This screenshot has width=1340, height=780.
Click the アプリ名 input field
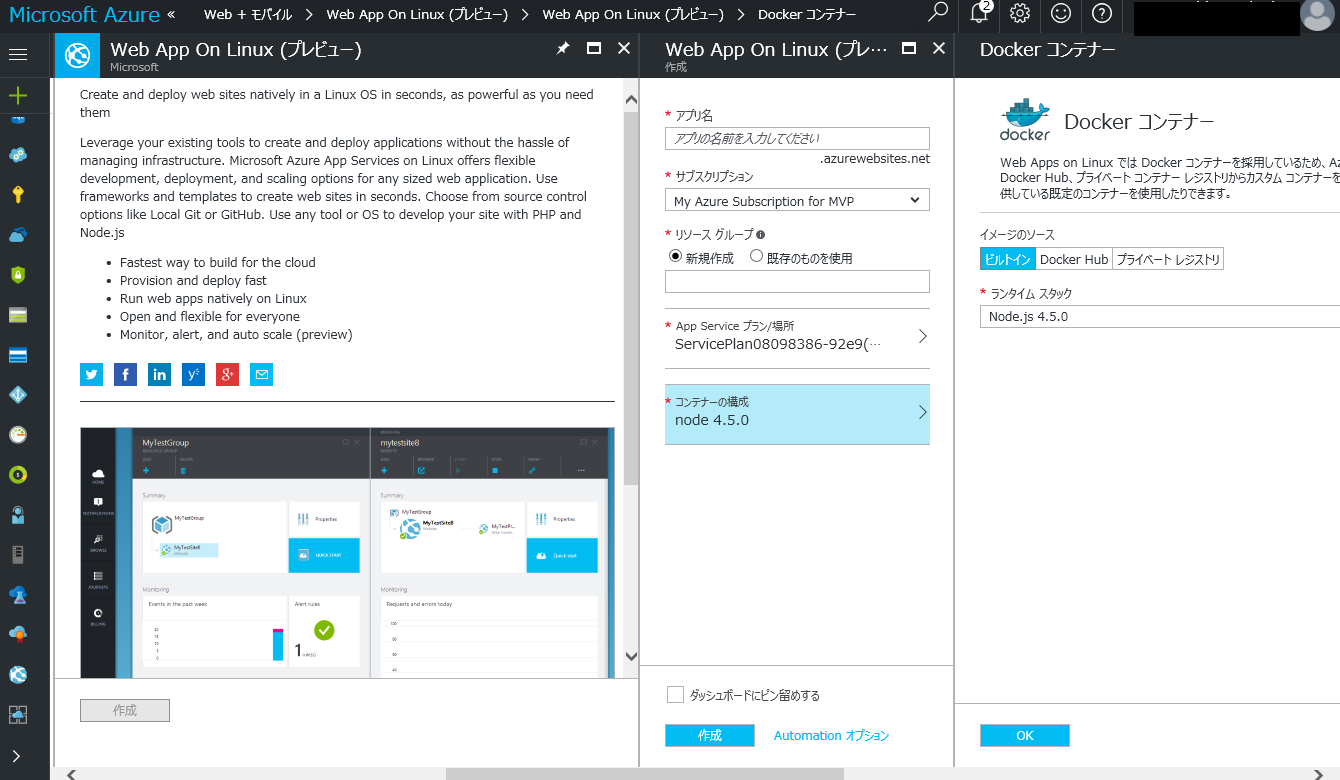pyautogui.click(x=796, y=138)
